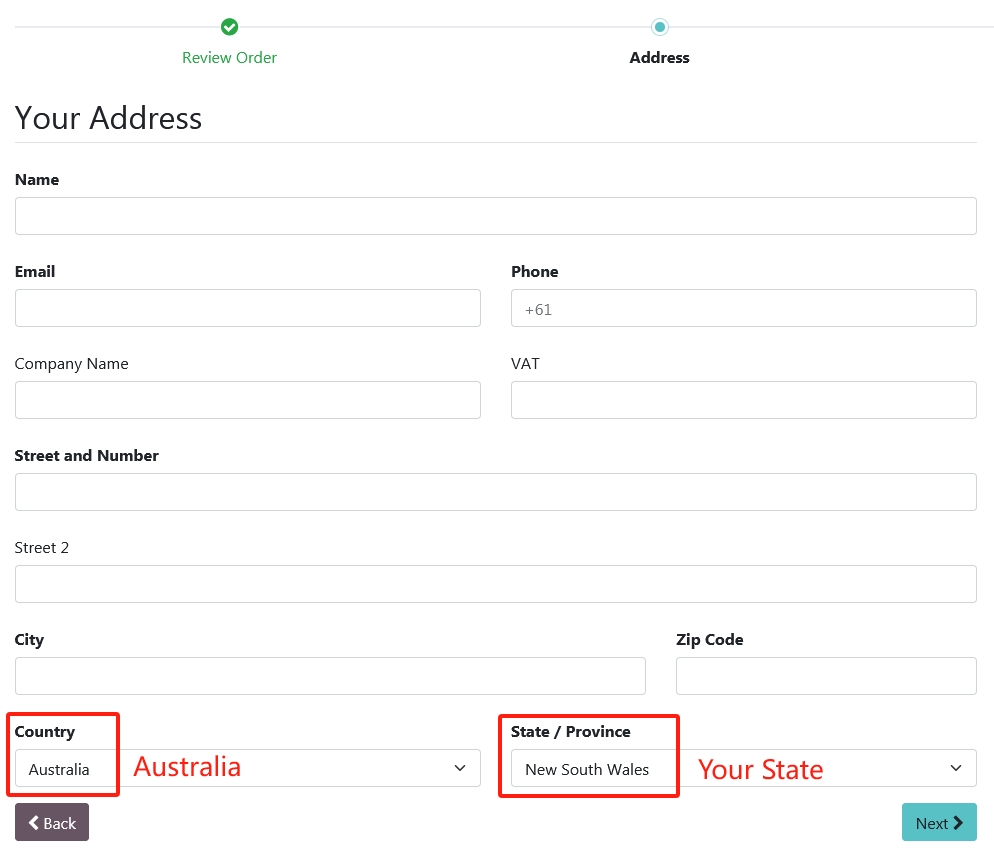Click the VAT input field
994x859 pixels.
click(743, 399)
